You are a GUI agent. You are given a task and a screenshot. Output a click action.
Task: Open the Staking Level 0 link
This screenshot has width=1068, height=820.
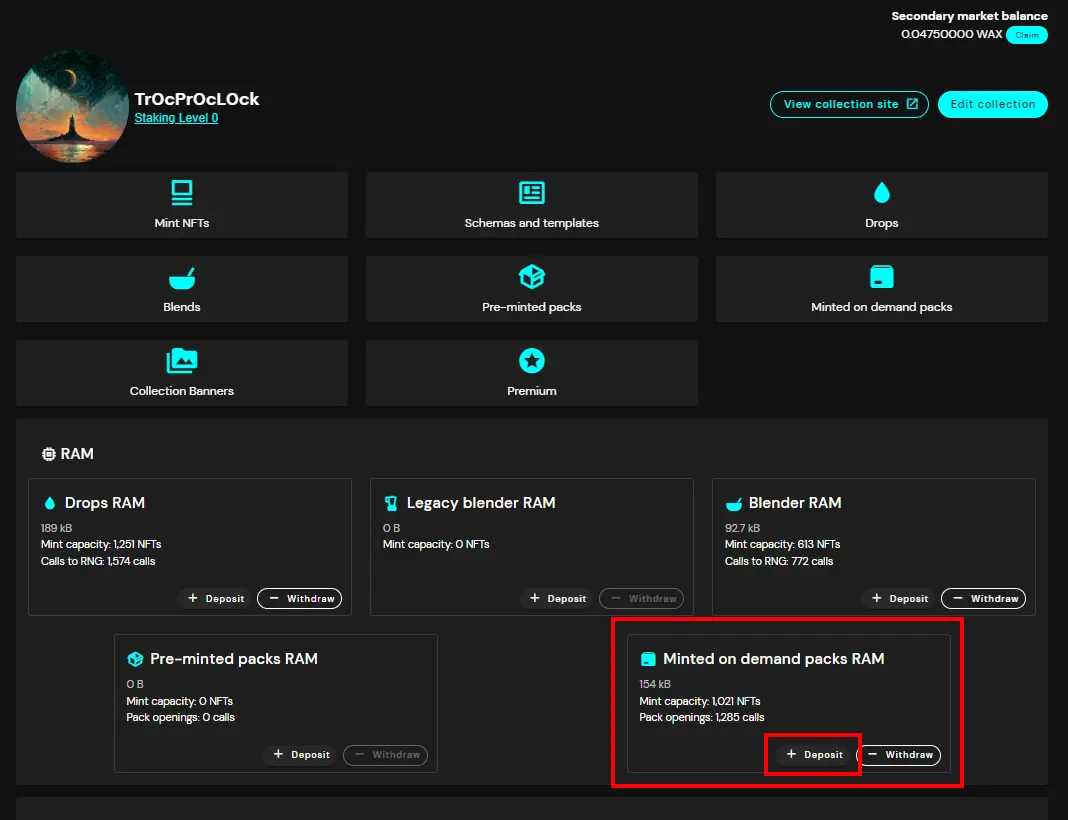[x=176, y=118]
